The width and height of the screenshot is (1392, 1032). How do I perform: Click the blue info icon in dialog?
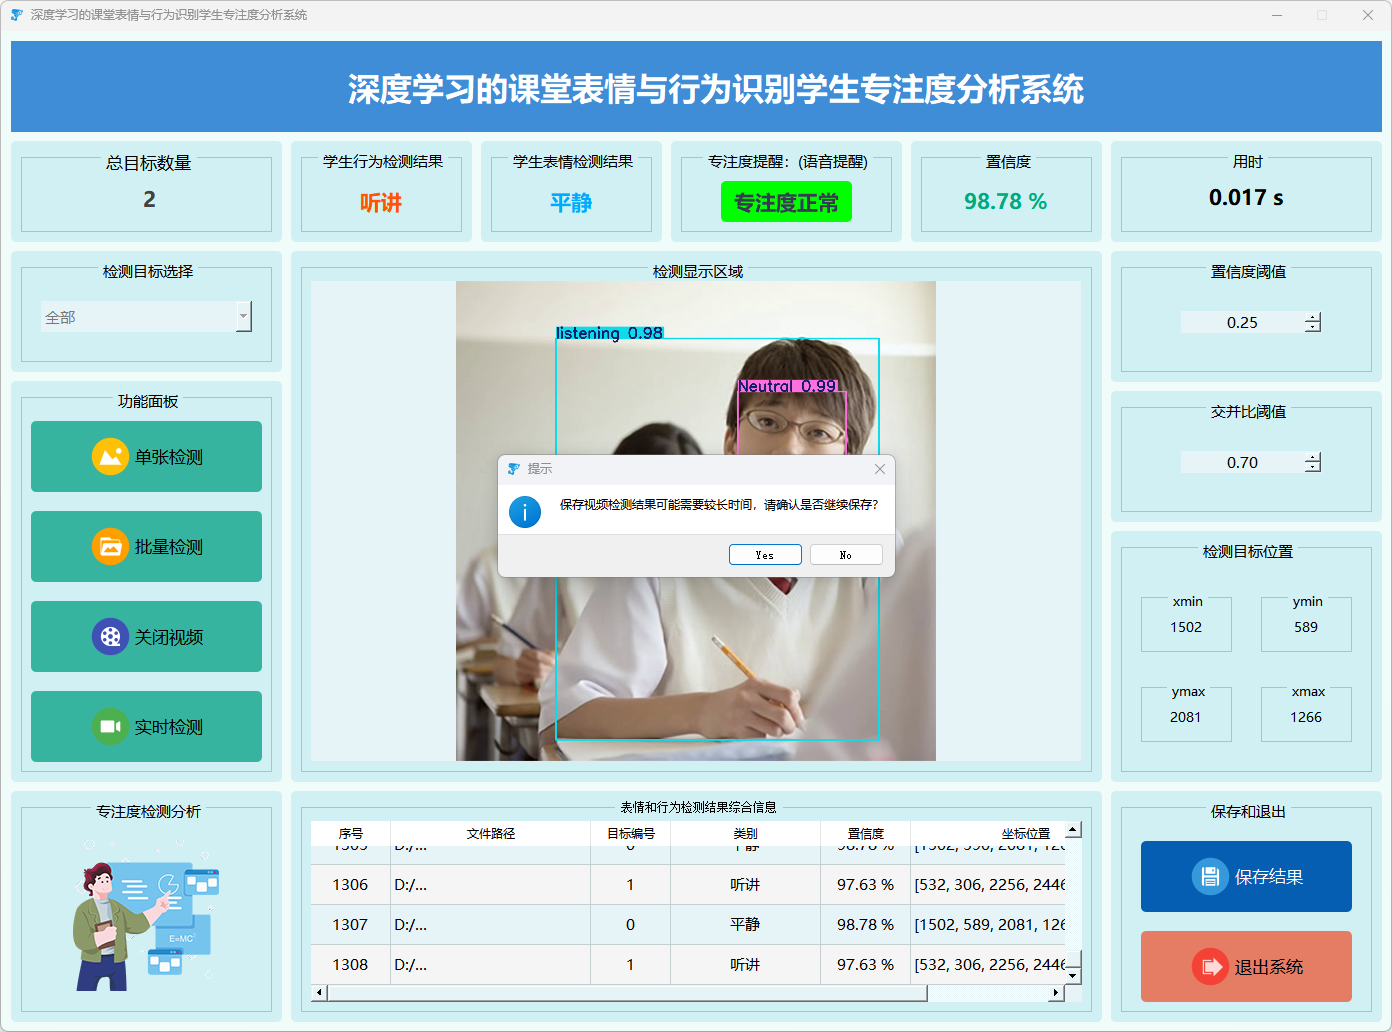pos(525,512)
